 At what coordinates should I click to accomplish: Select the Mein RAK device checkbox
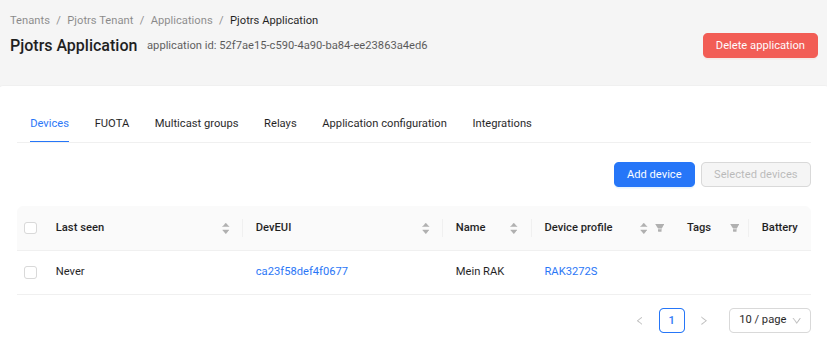pos(31,272)
